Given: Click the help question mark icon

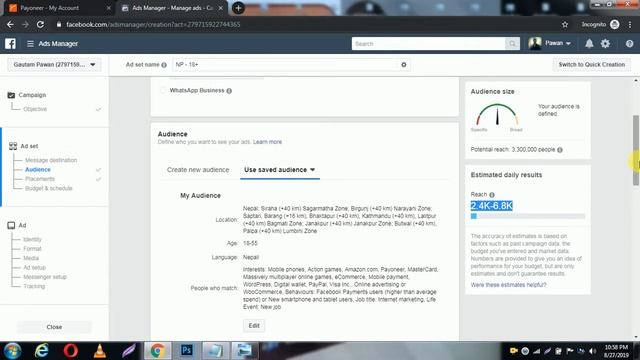Looking at the screenshot, I should pyautogui.click(x=629, y=44).
